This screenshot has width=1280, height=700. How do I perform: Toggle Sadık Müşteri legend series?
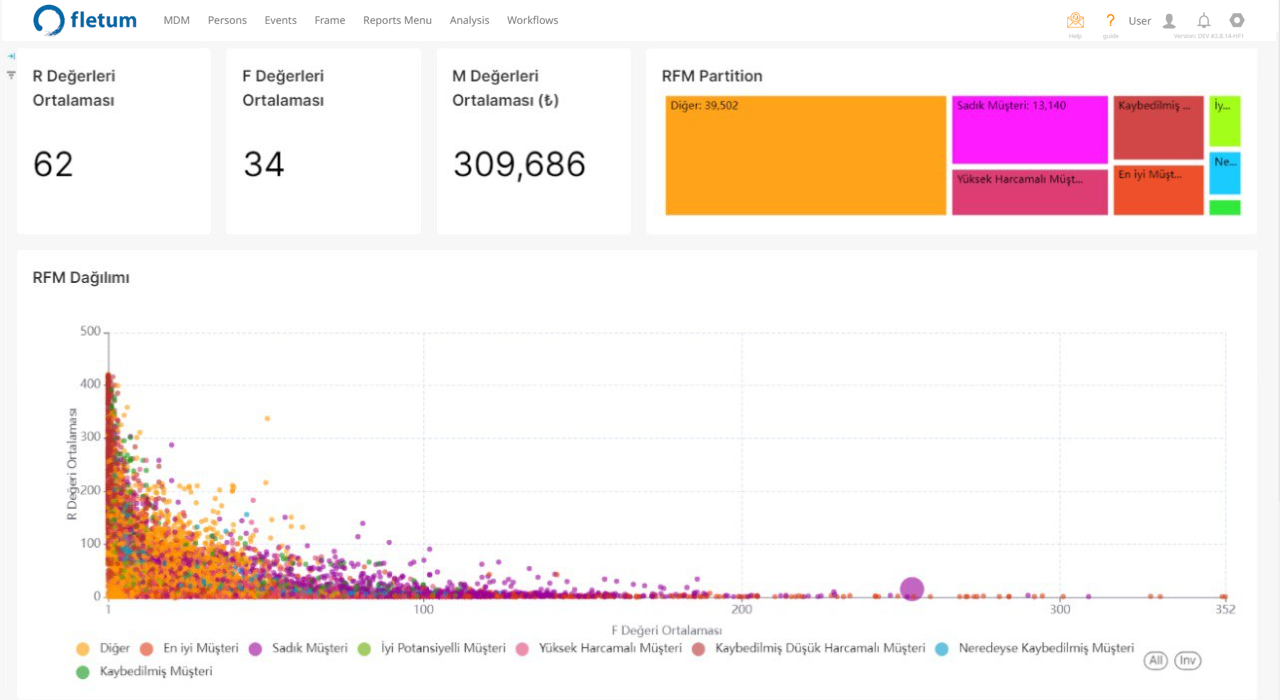pos(298,648)
